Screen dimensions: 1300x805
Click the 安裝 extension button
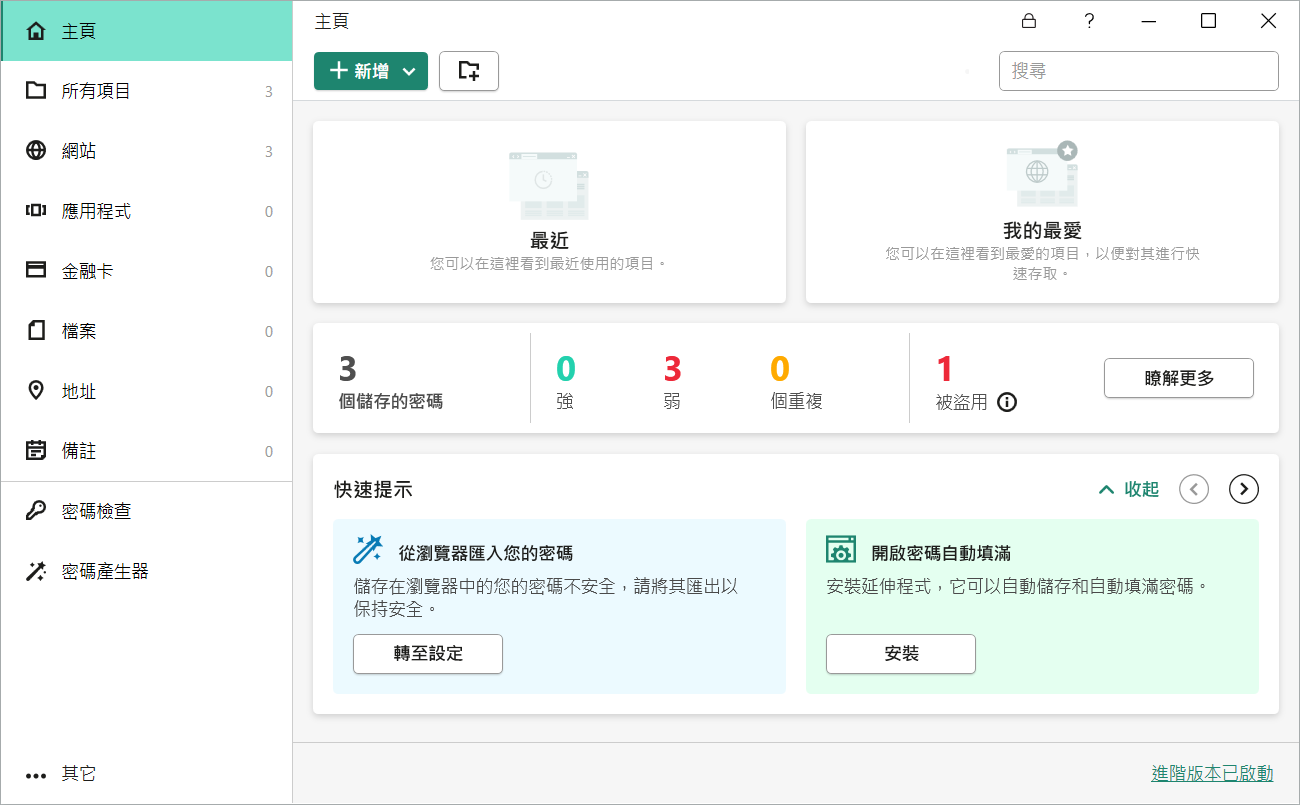coord(900,654)
